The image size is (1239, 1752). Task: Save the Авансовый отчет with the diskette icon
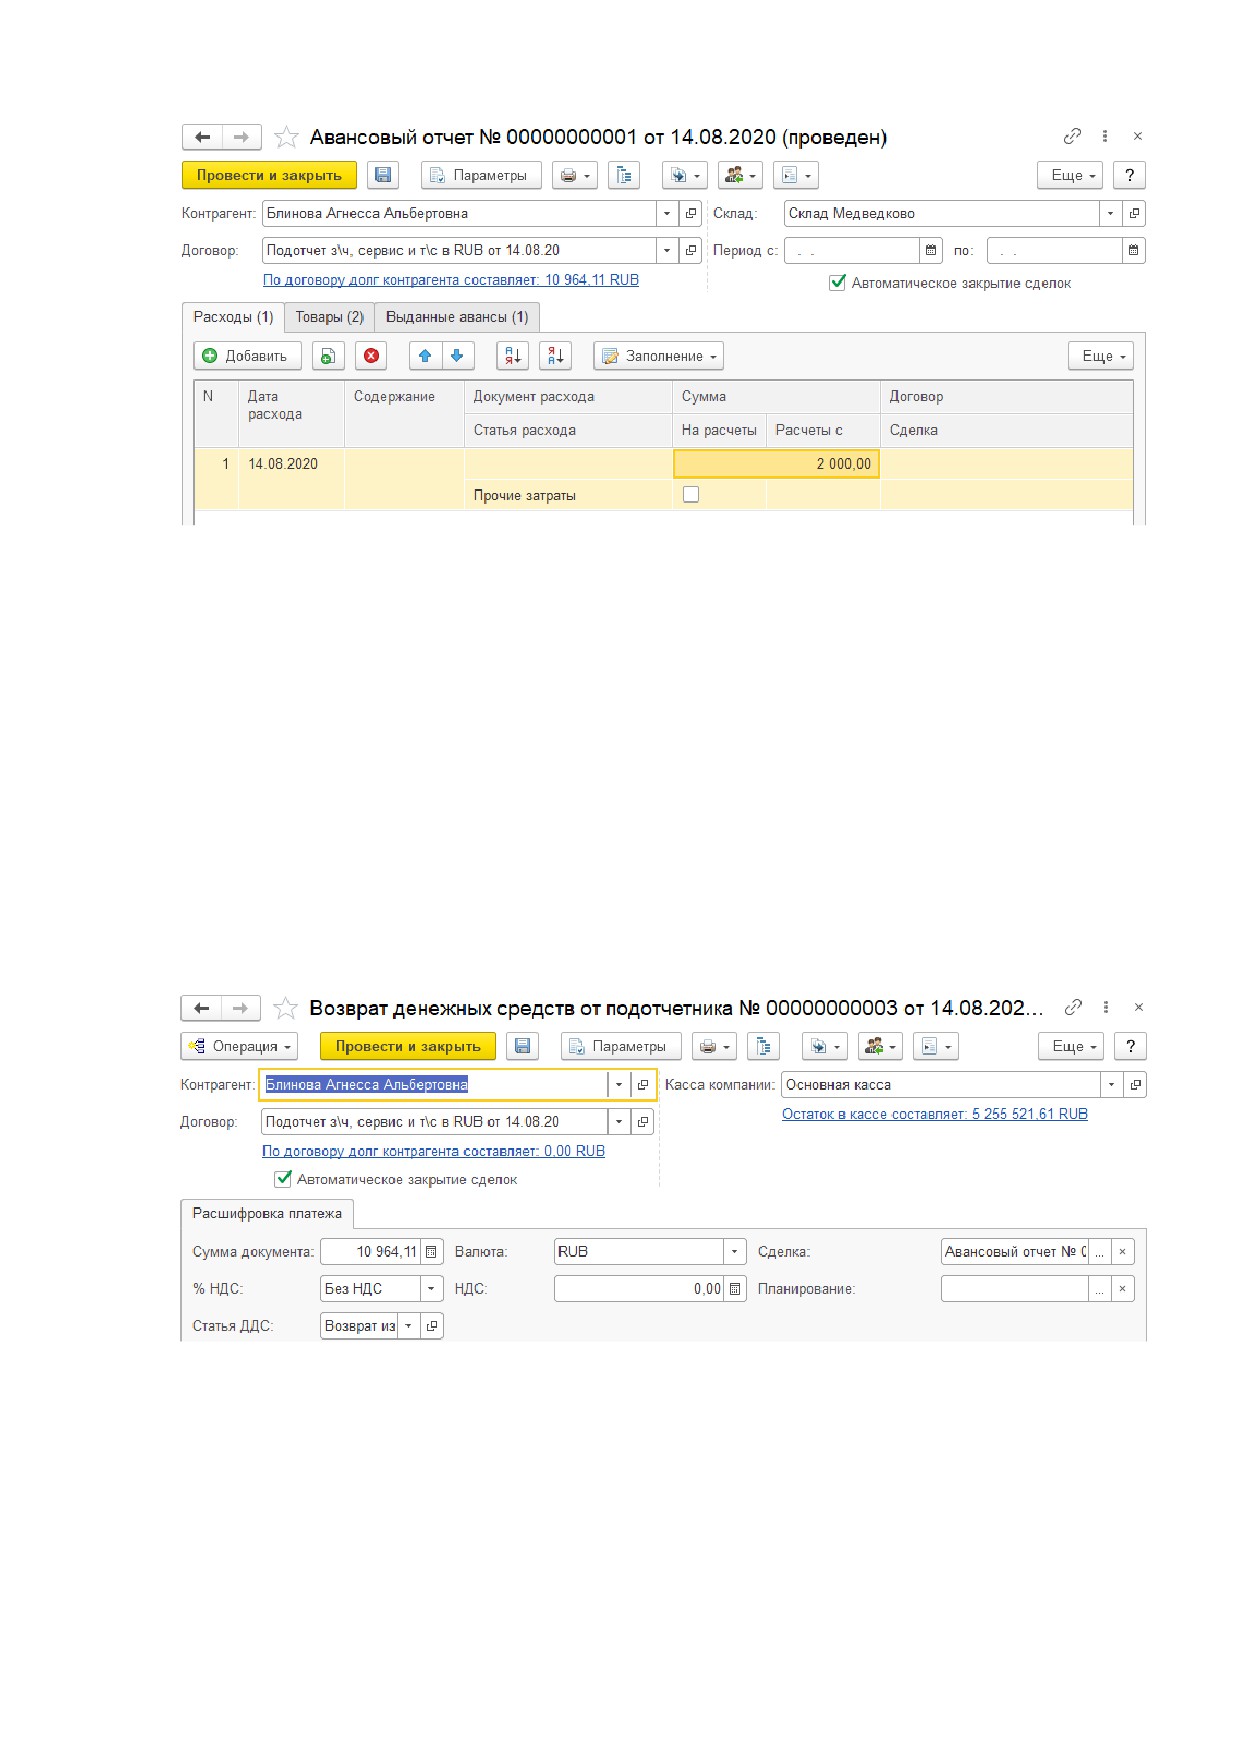click(x=383, y=175)
